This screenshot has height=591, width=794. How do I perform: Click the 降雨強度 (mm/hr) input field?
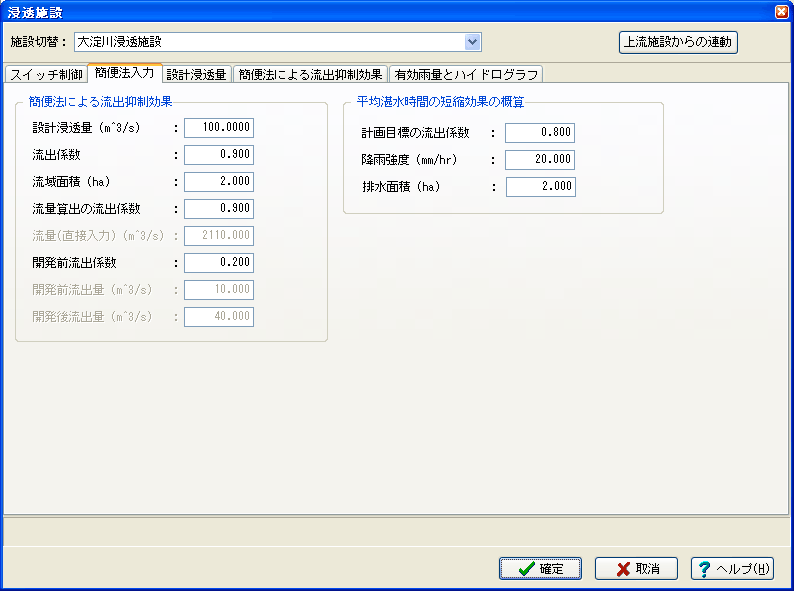coord(540,160)
